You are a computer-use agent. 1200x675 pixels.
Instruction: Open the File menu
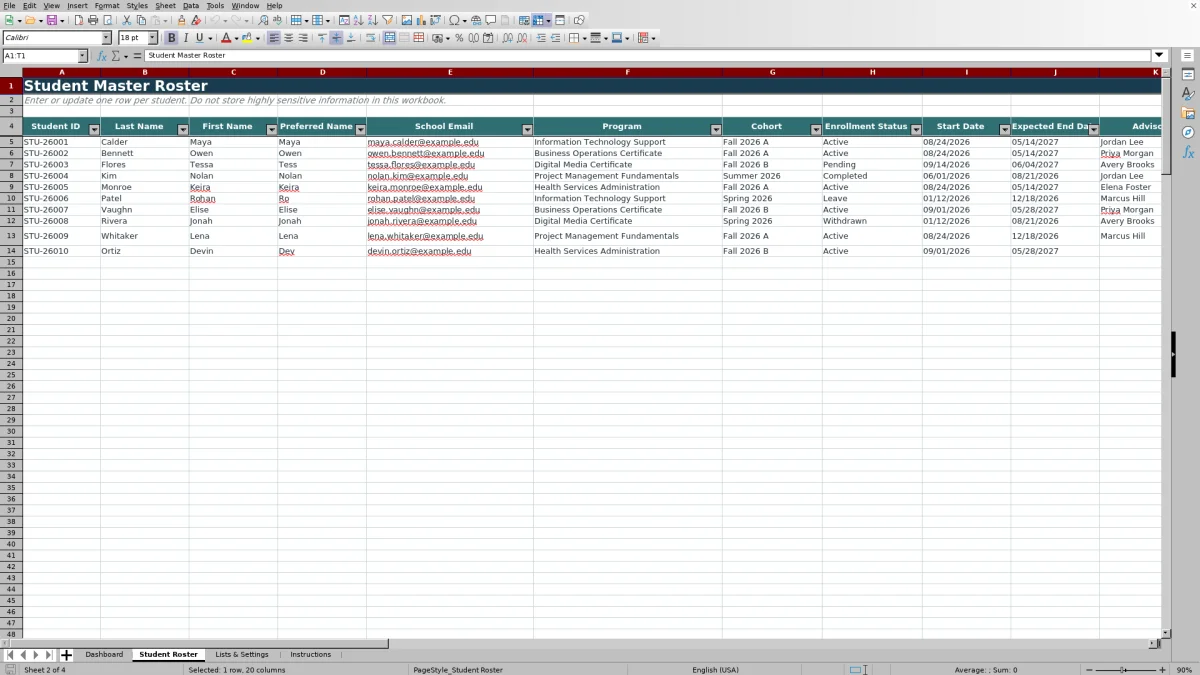click(x=9, y=6)
